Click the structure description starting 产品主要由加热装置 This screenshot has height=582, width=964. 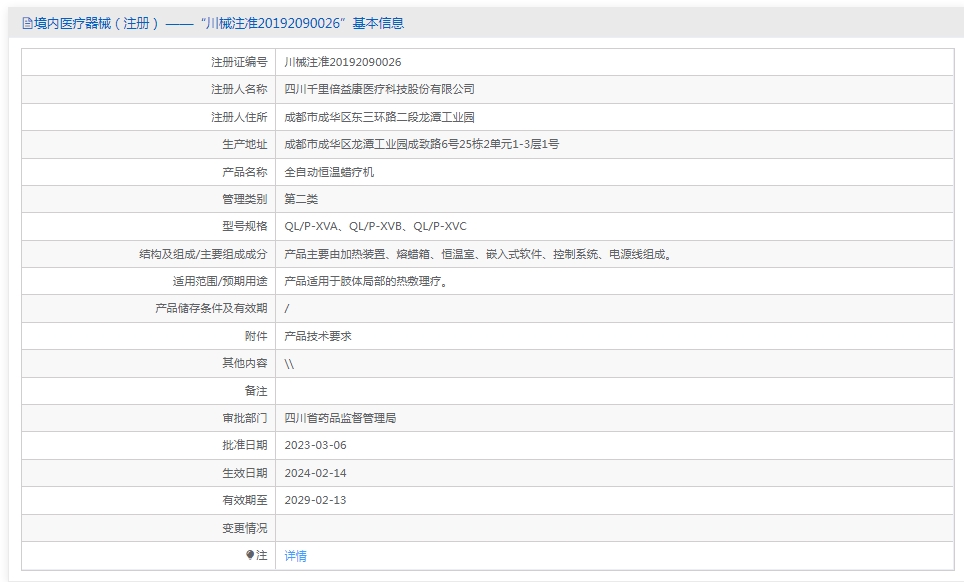tap(480, 254)
